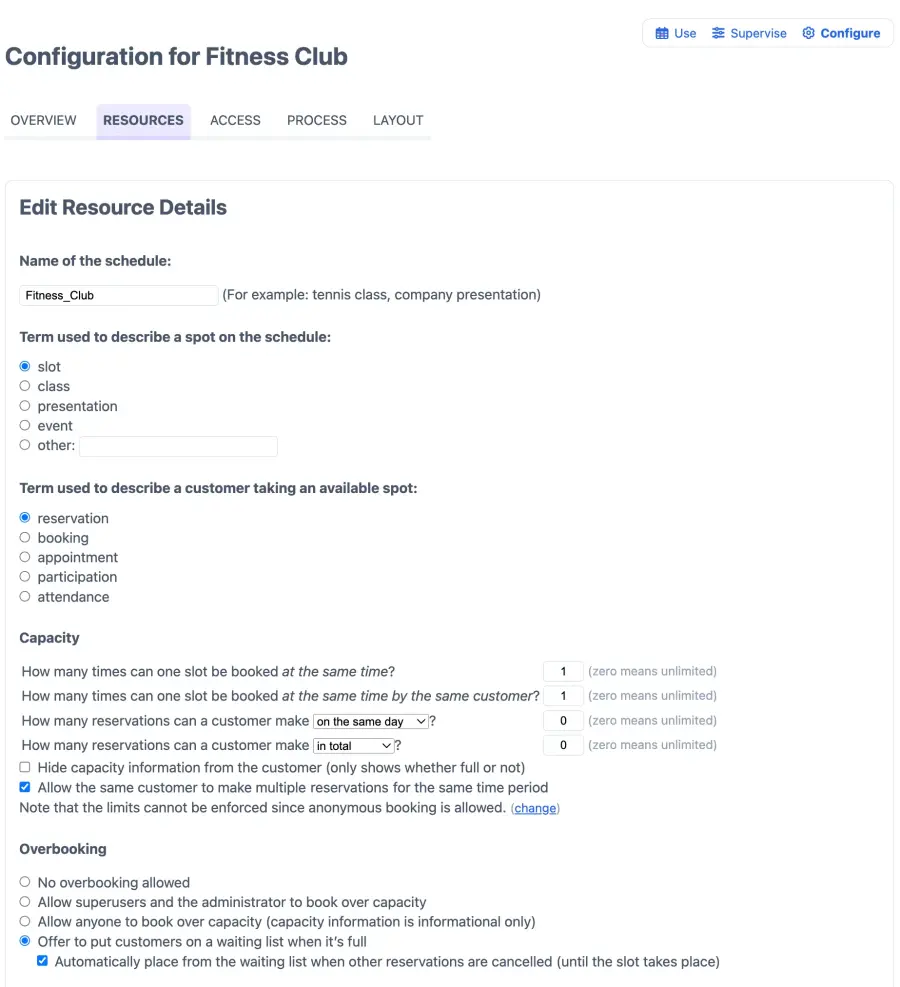
Task: Switch to the Overview tab
Action: click(x=43, y=120)
